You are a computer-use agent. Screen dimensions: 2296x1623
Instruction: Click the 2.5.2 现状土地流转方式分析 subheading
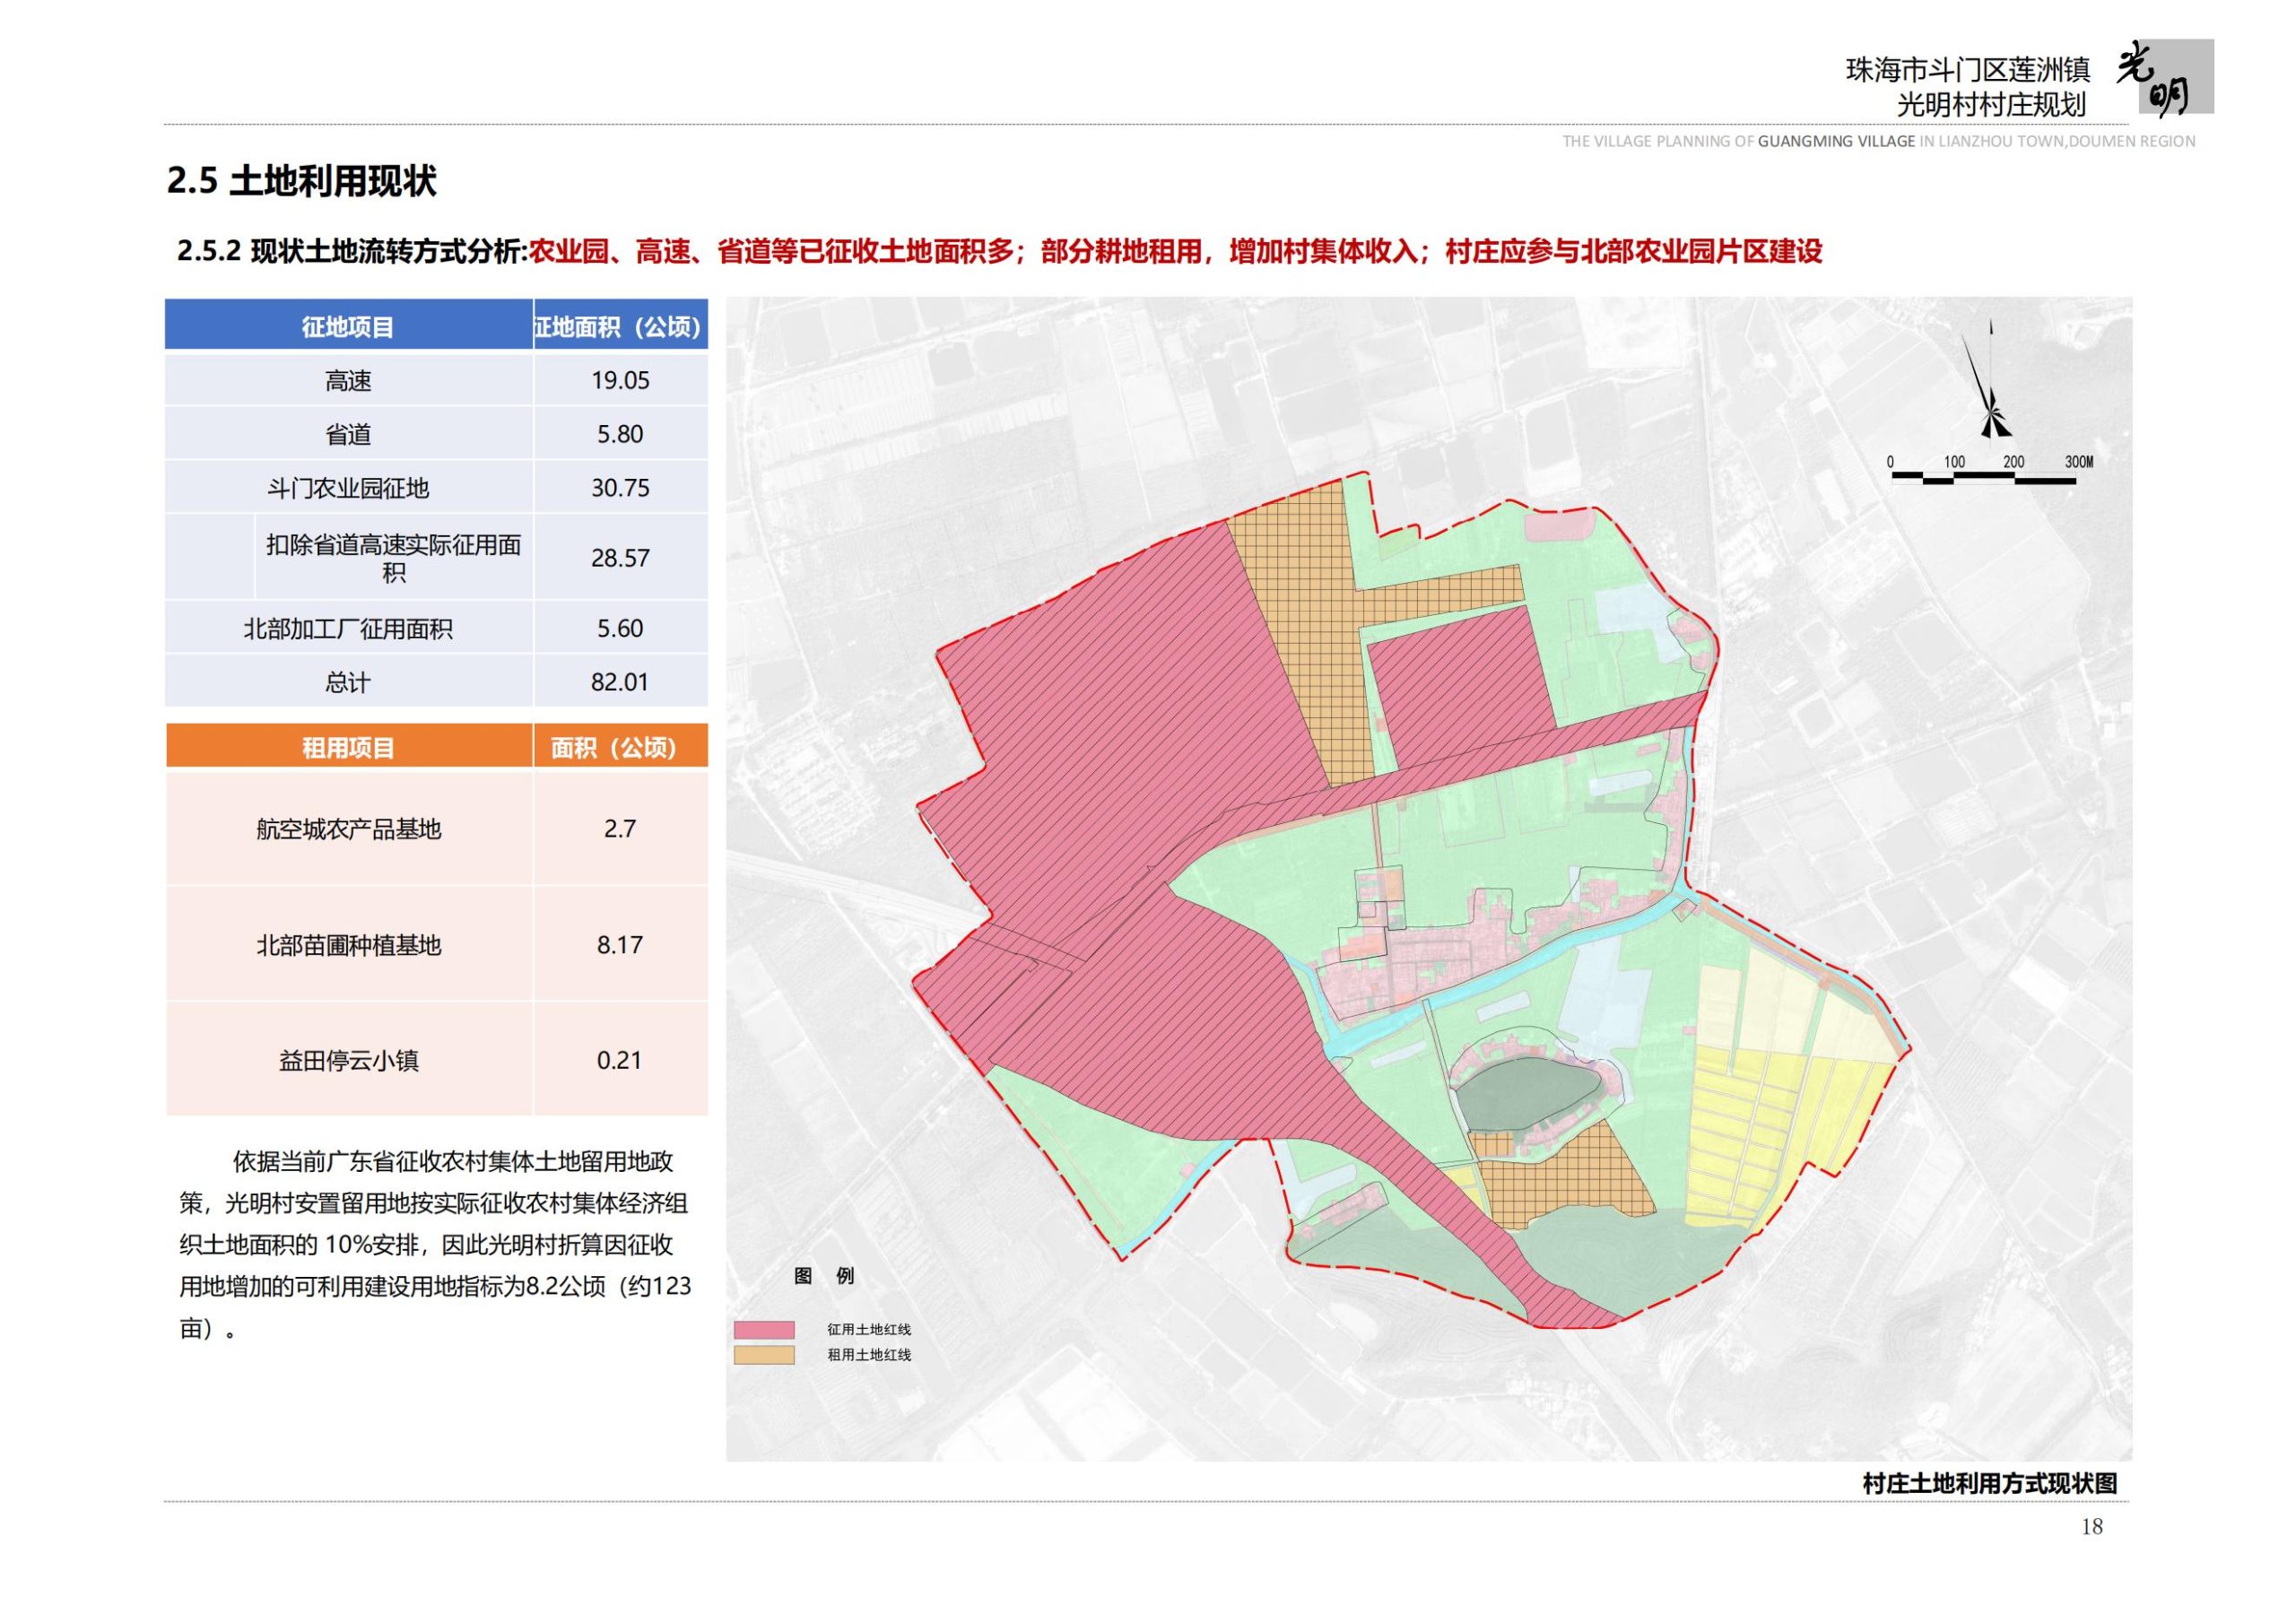click(x=352, y=251)
